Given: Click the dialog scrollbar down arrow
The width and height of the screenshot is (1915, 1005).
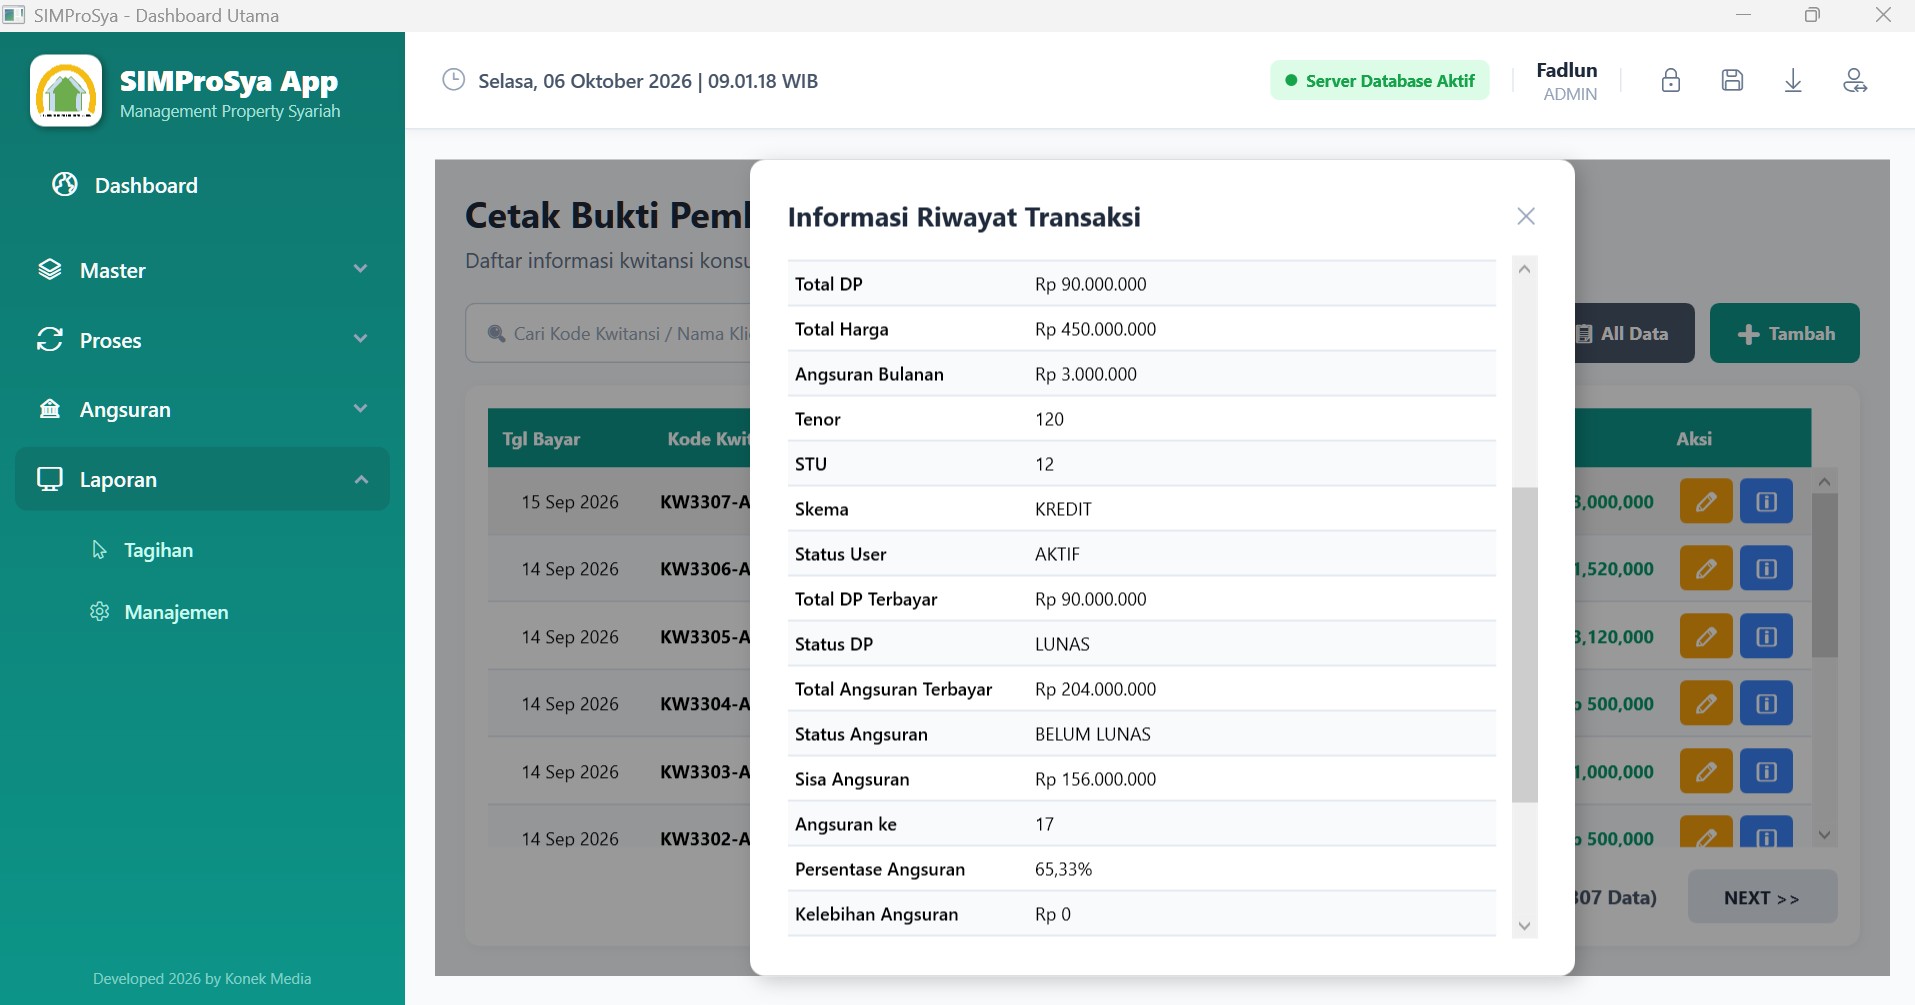Looking at the screenshot, I should coord(1525,926).
